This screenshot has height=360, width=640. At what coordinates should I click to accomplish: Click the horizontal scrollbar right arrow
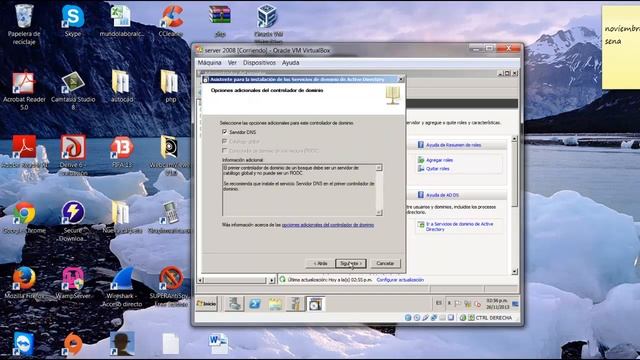click(272, 280)
